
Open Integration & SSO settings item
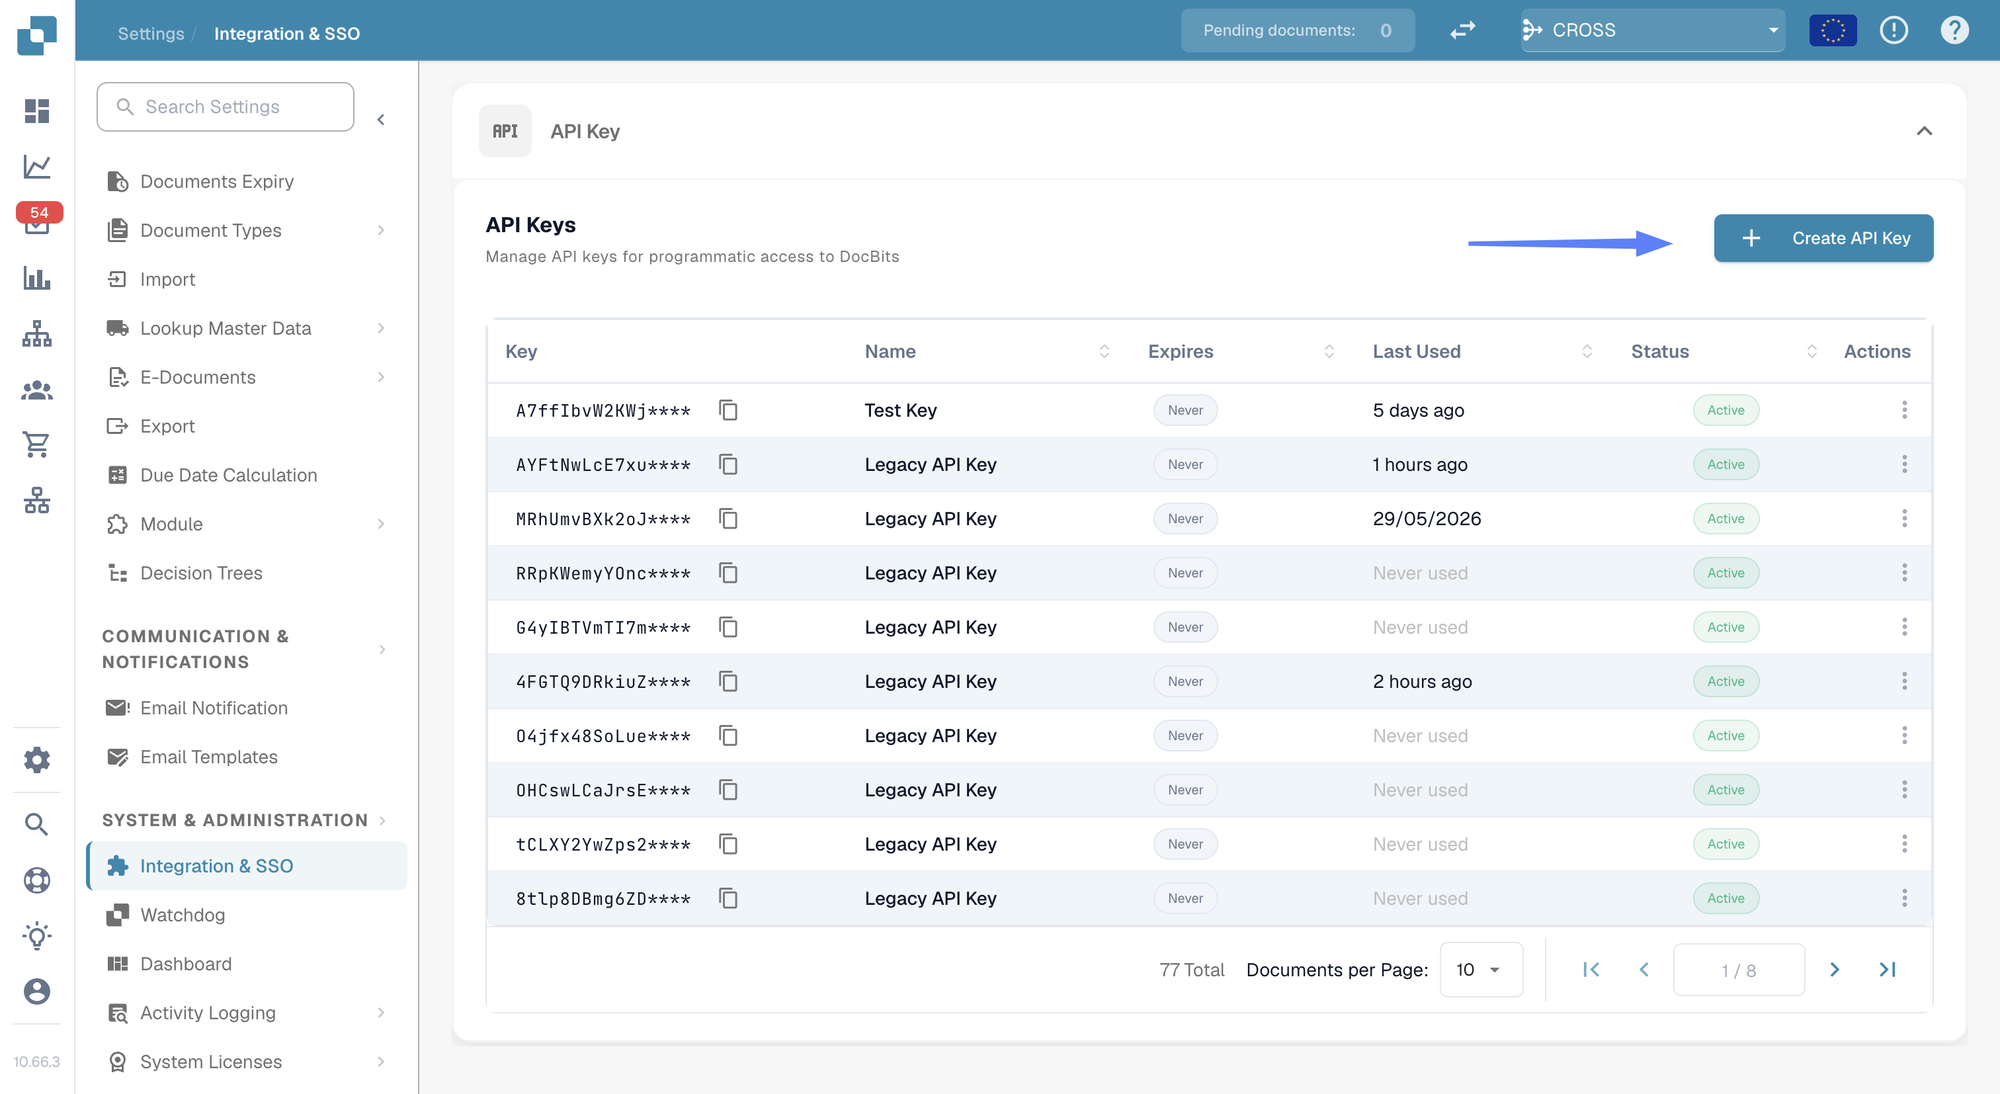(x=247, y=866)
